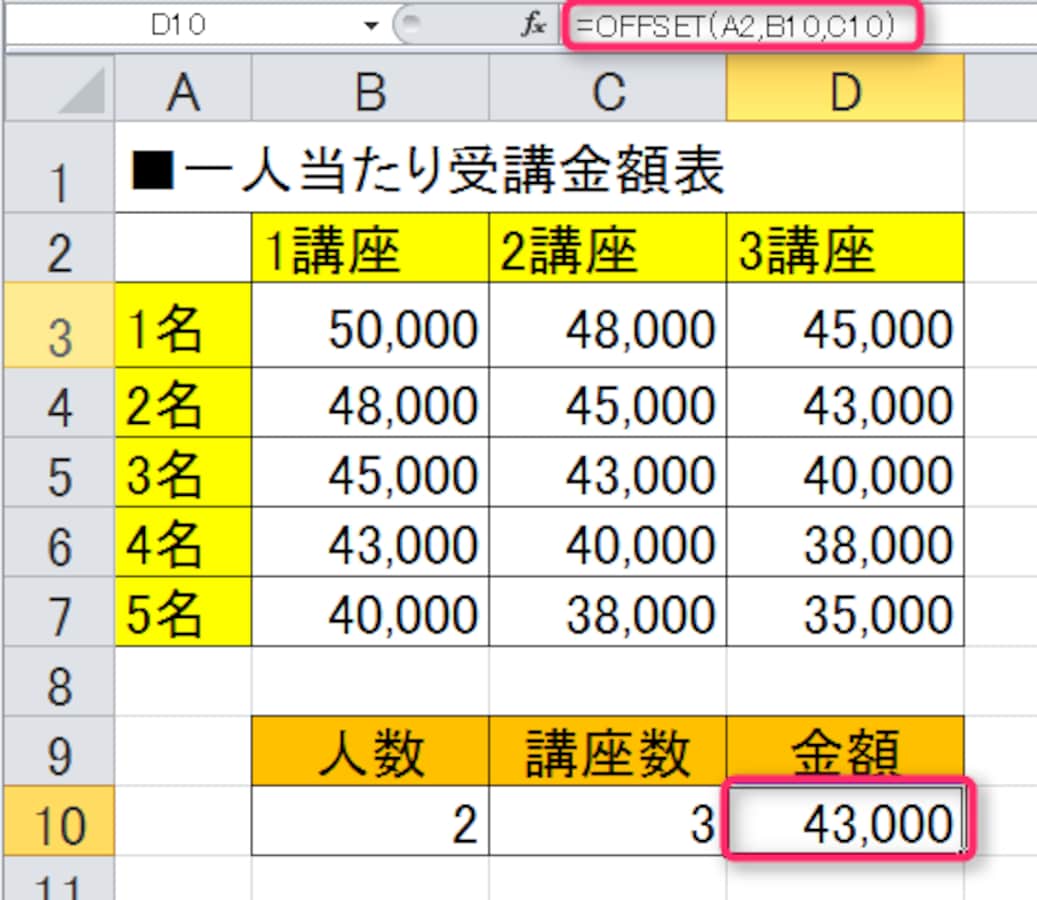Click the 講座数 header cell
The height and width of the screenshot is (900, 1037).
pos(608,751)
